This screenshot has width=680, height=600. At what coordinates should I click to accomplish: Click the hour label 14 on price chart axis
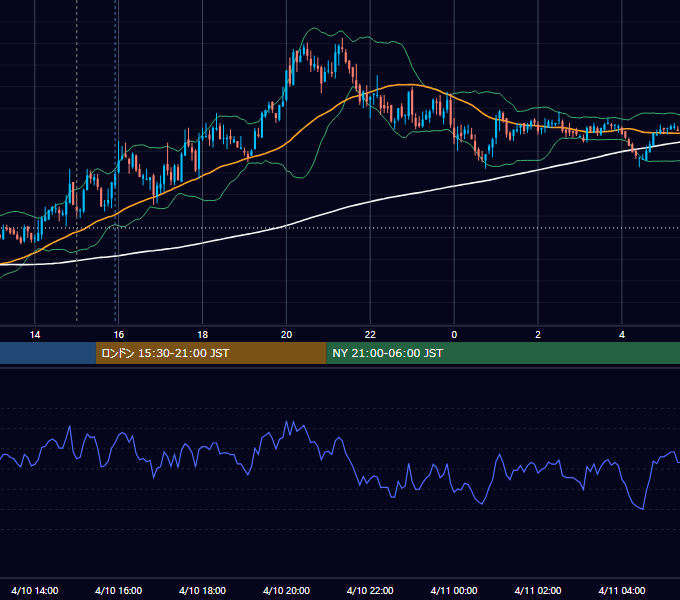35,335
